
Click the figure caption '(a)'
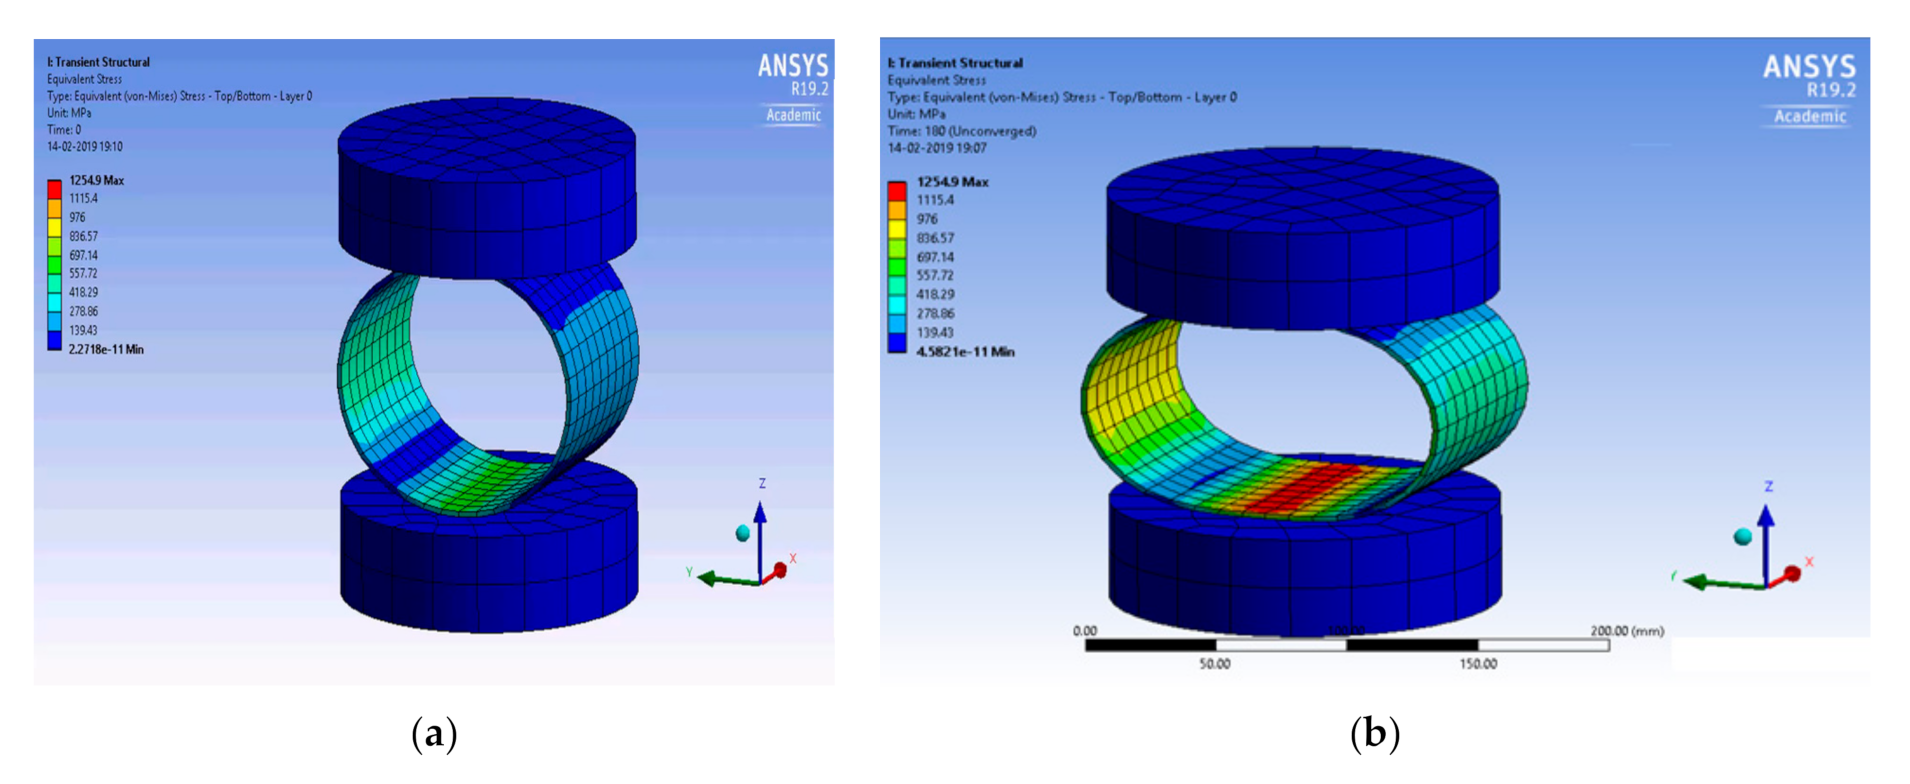pos(434,733)
